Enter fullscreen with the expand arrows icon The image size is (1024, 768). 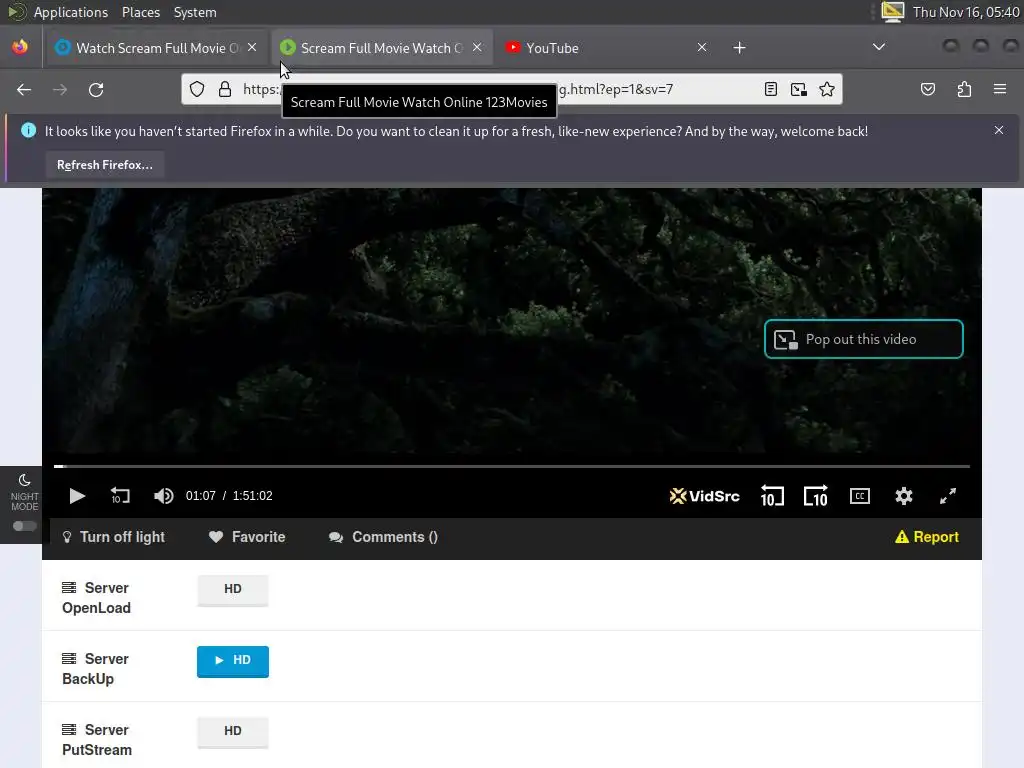(x=948, y=496)
